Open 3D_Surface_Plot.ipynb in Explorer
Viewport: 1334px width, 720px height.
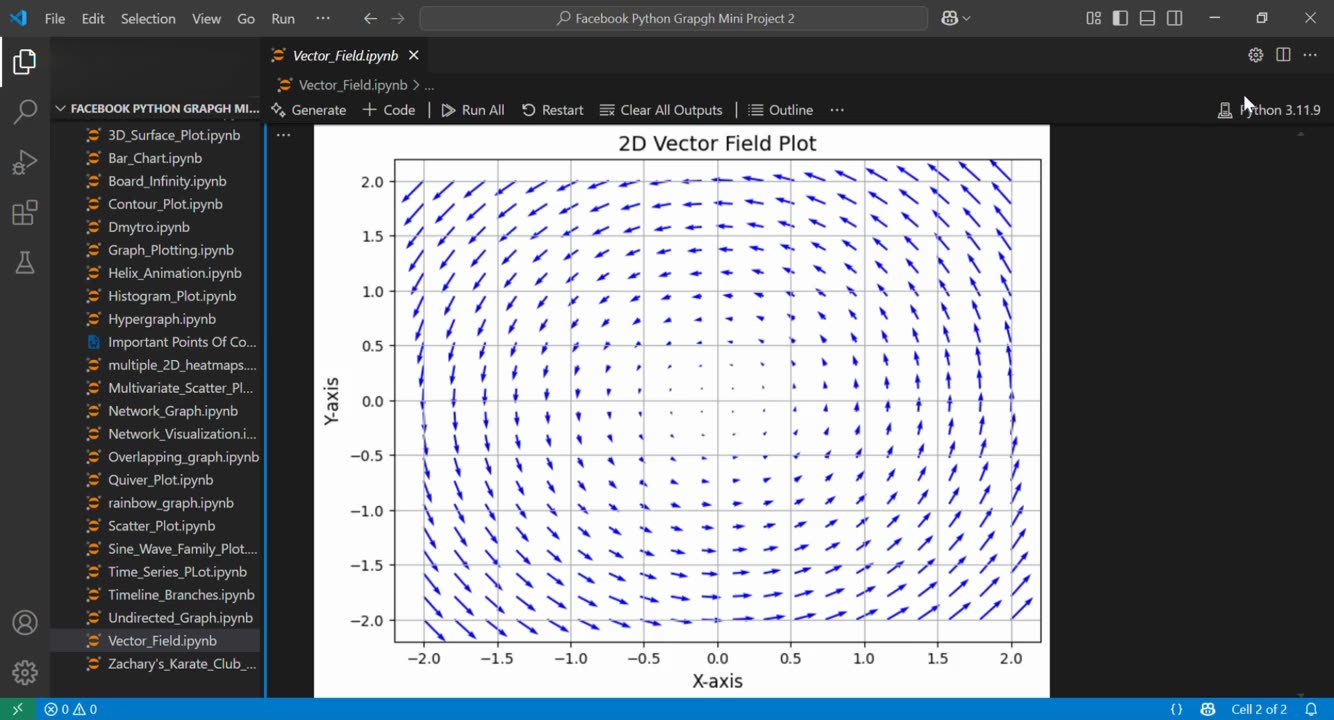pos(174,135)
